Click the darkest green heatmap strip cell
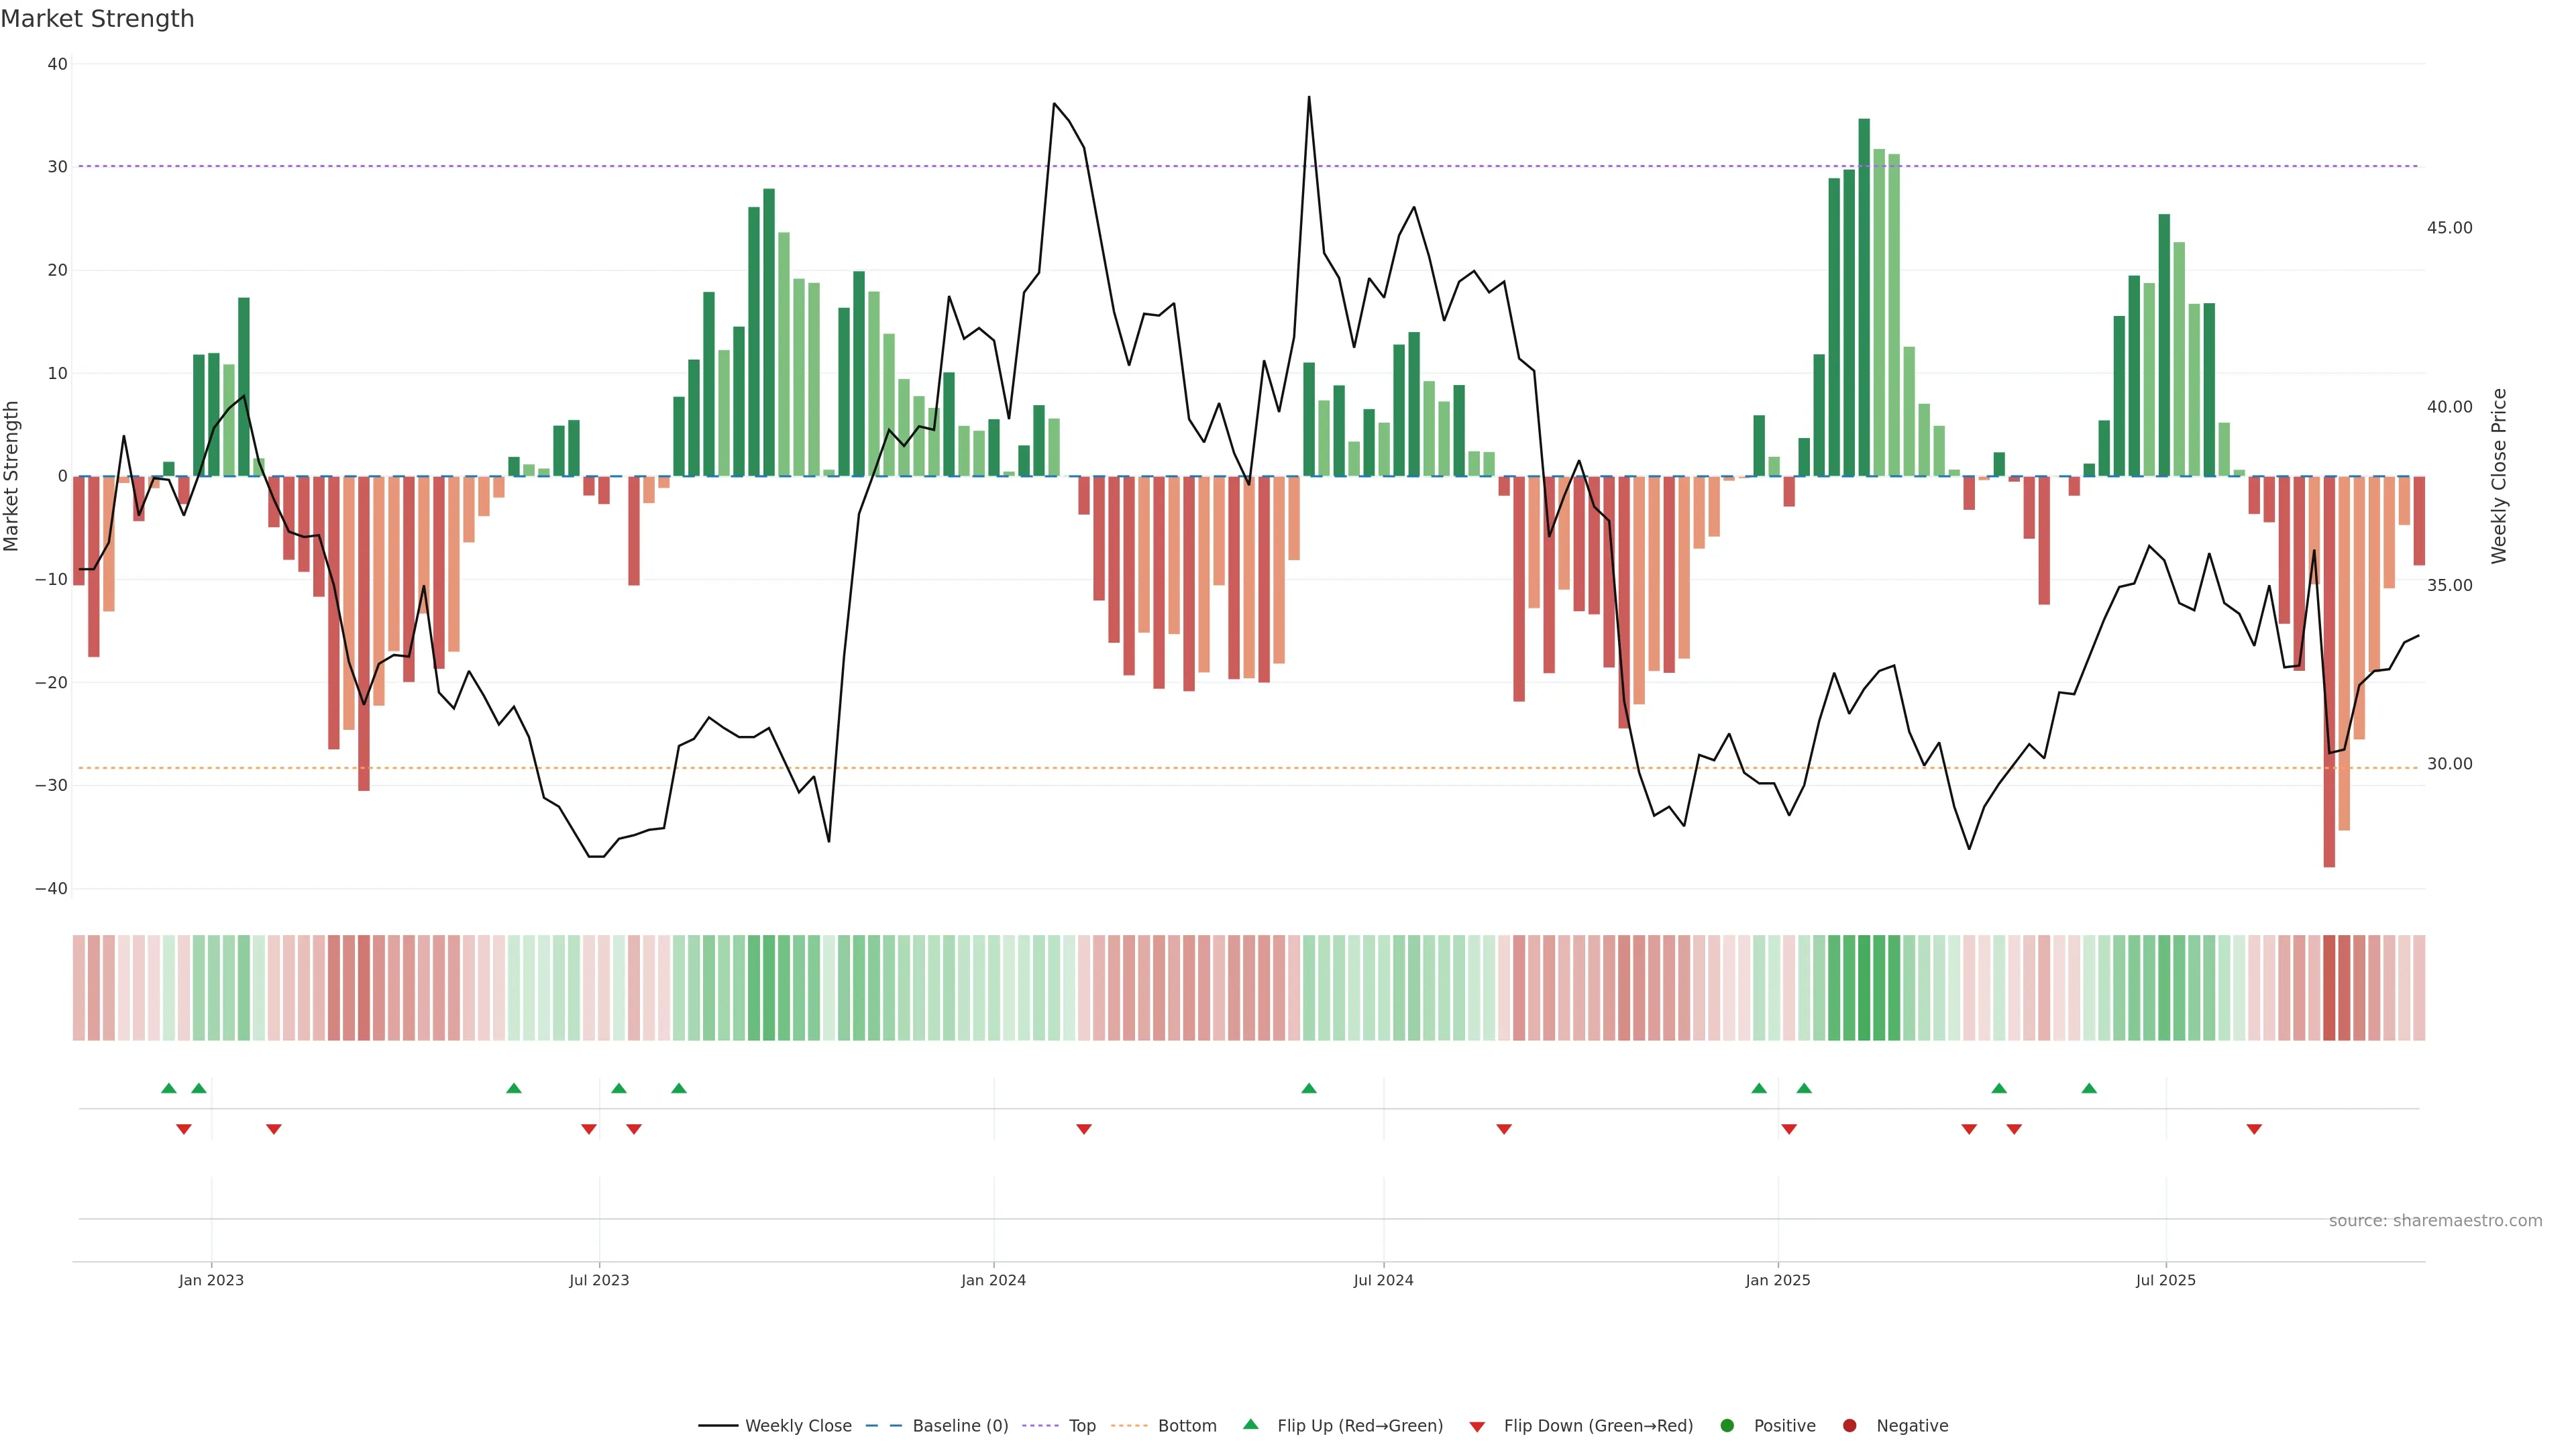This screenshot has height=1449, width=2576. click(1864, 988)
